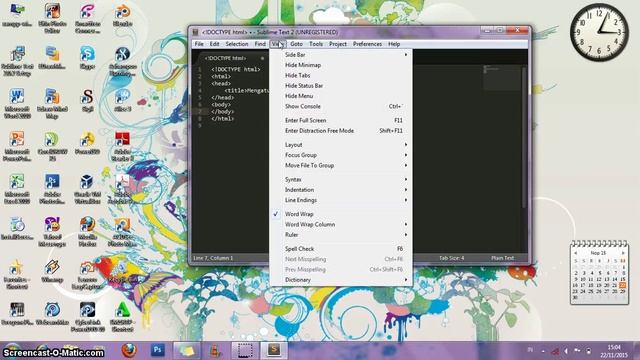Open the Tools menu

[316, 44]
